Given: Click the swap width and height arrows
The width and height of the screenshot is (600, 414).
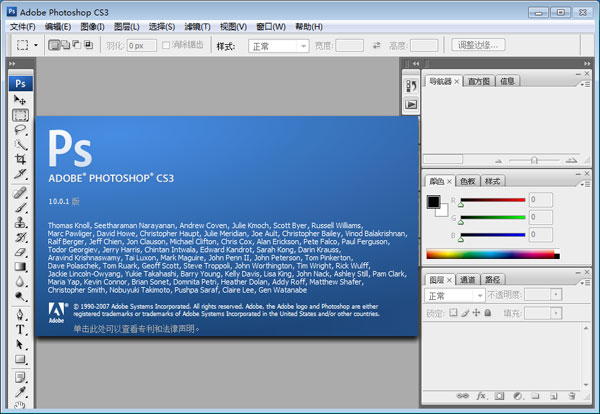Looking at the screenshot, I should point(376,45).
